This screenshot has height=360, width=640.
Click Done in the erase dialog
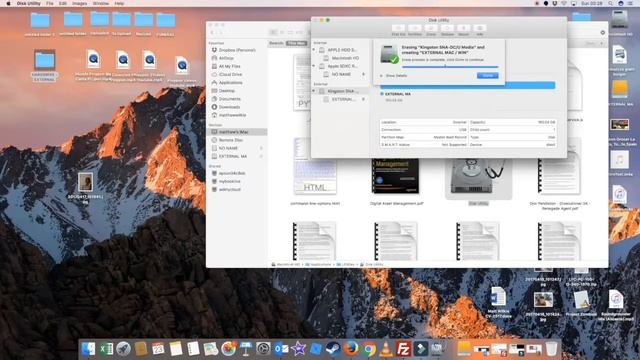[487, 76]
